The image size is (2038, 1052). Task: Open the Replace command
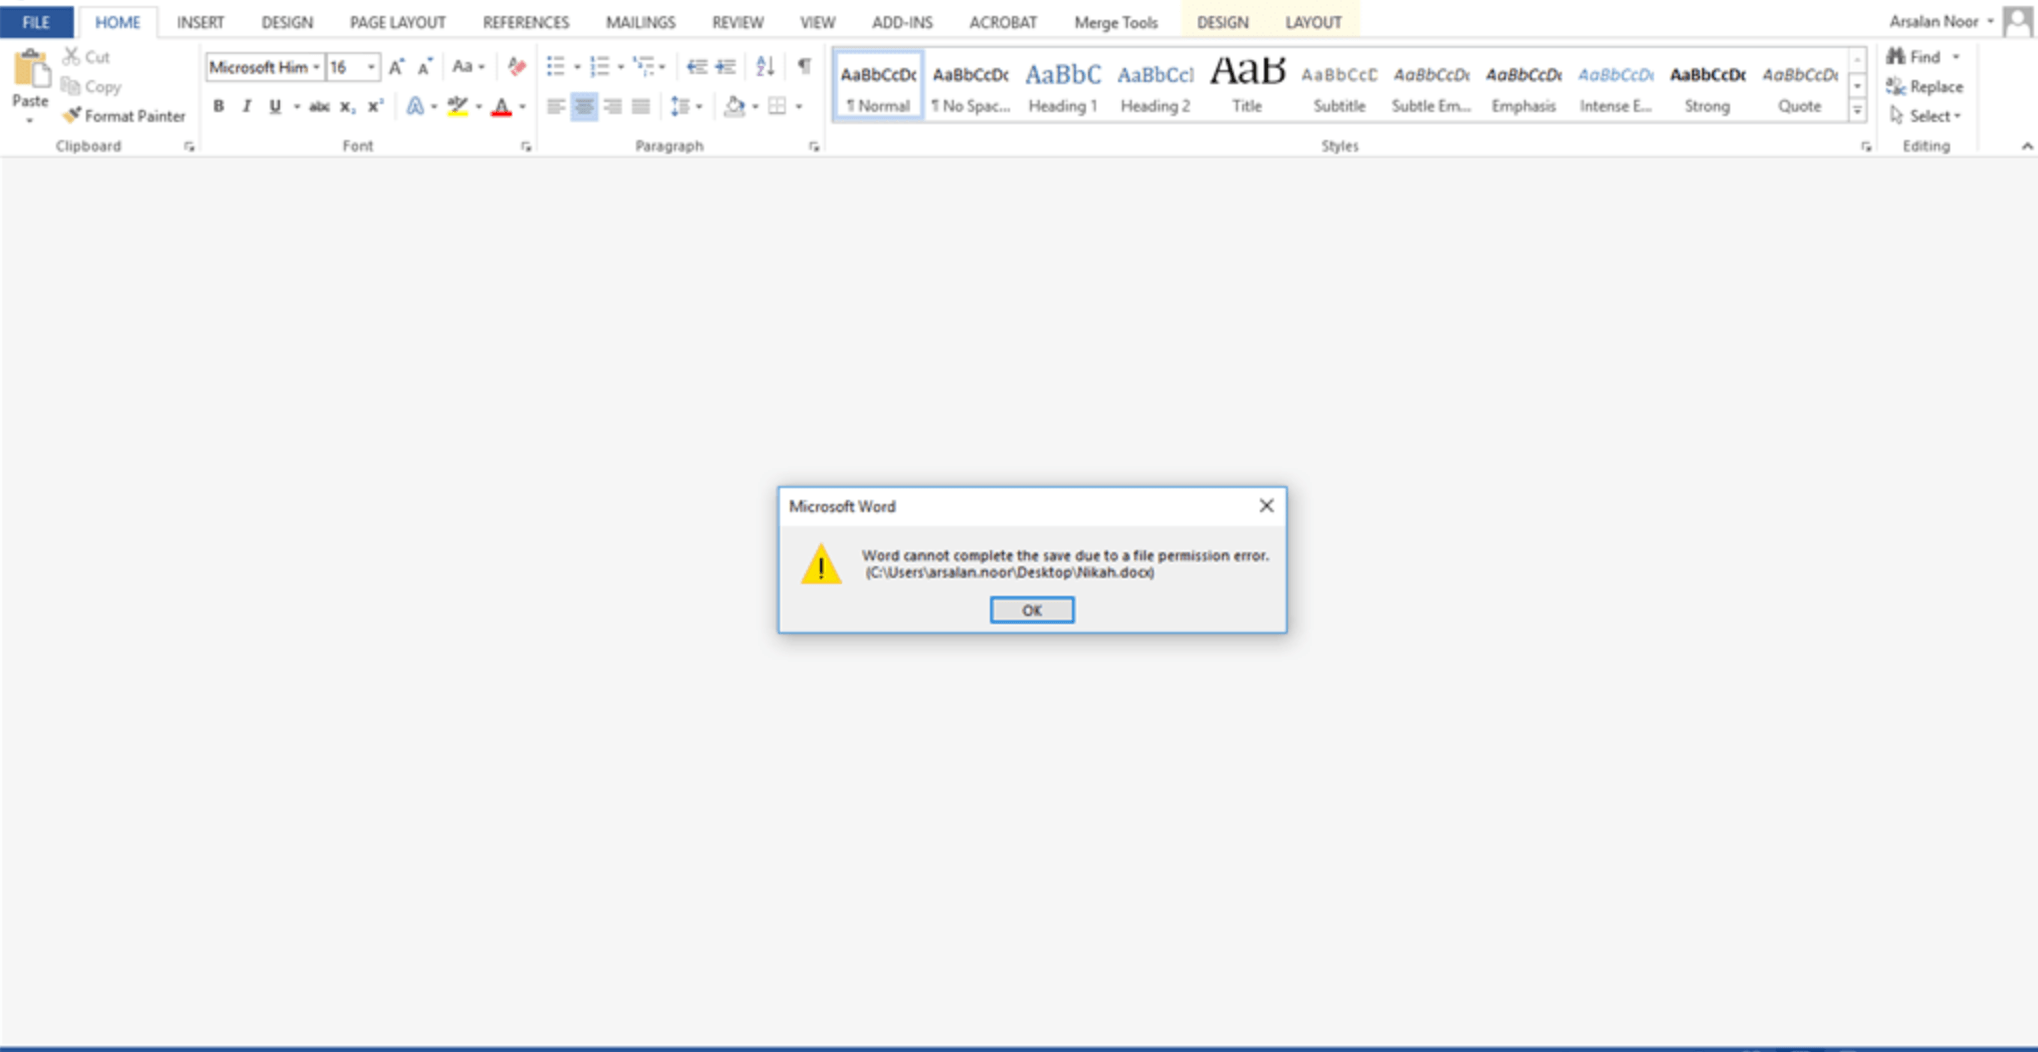click(x=1924, y=87)
